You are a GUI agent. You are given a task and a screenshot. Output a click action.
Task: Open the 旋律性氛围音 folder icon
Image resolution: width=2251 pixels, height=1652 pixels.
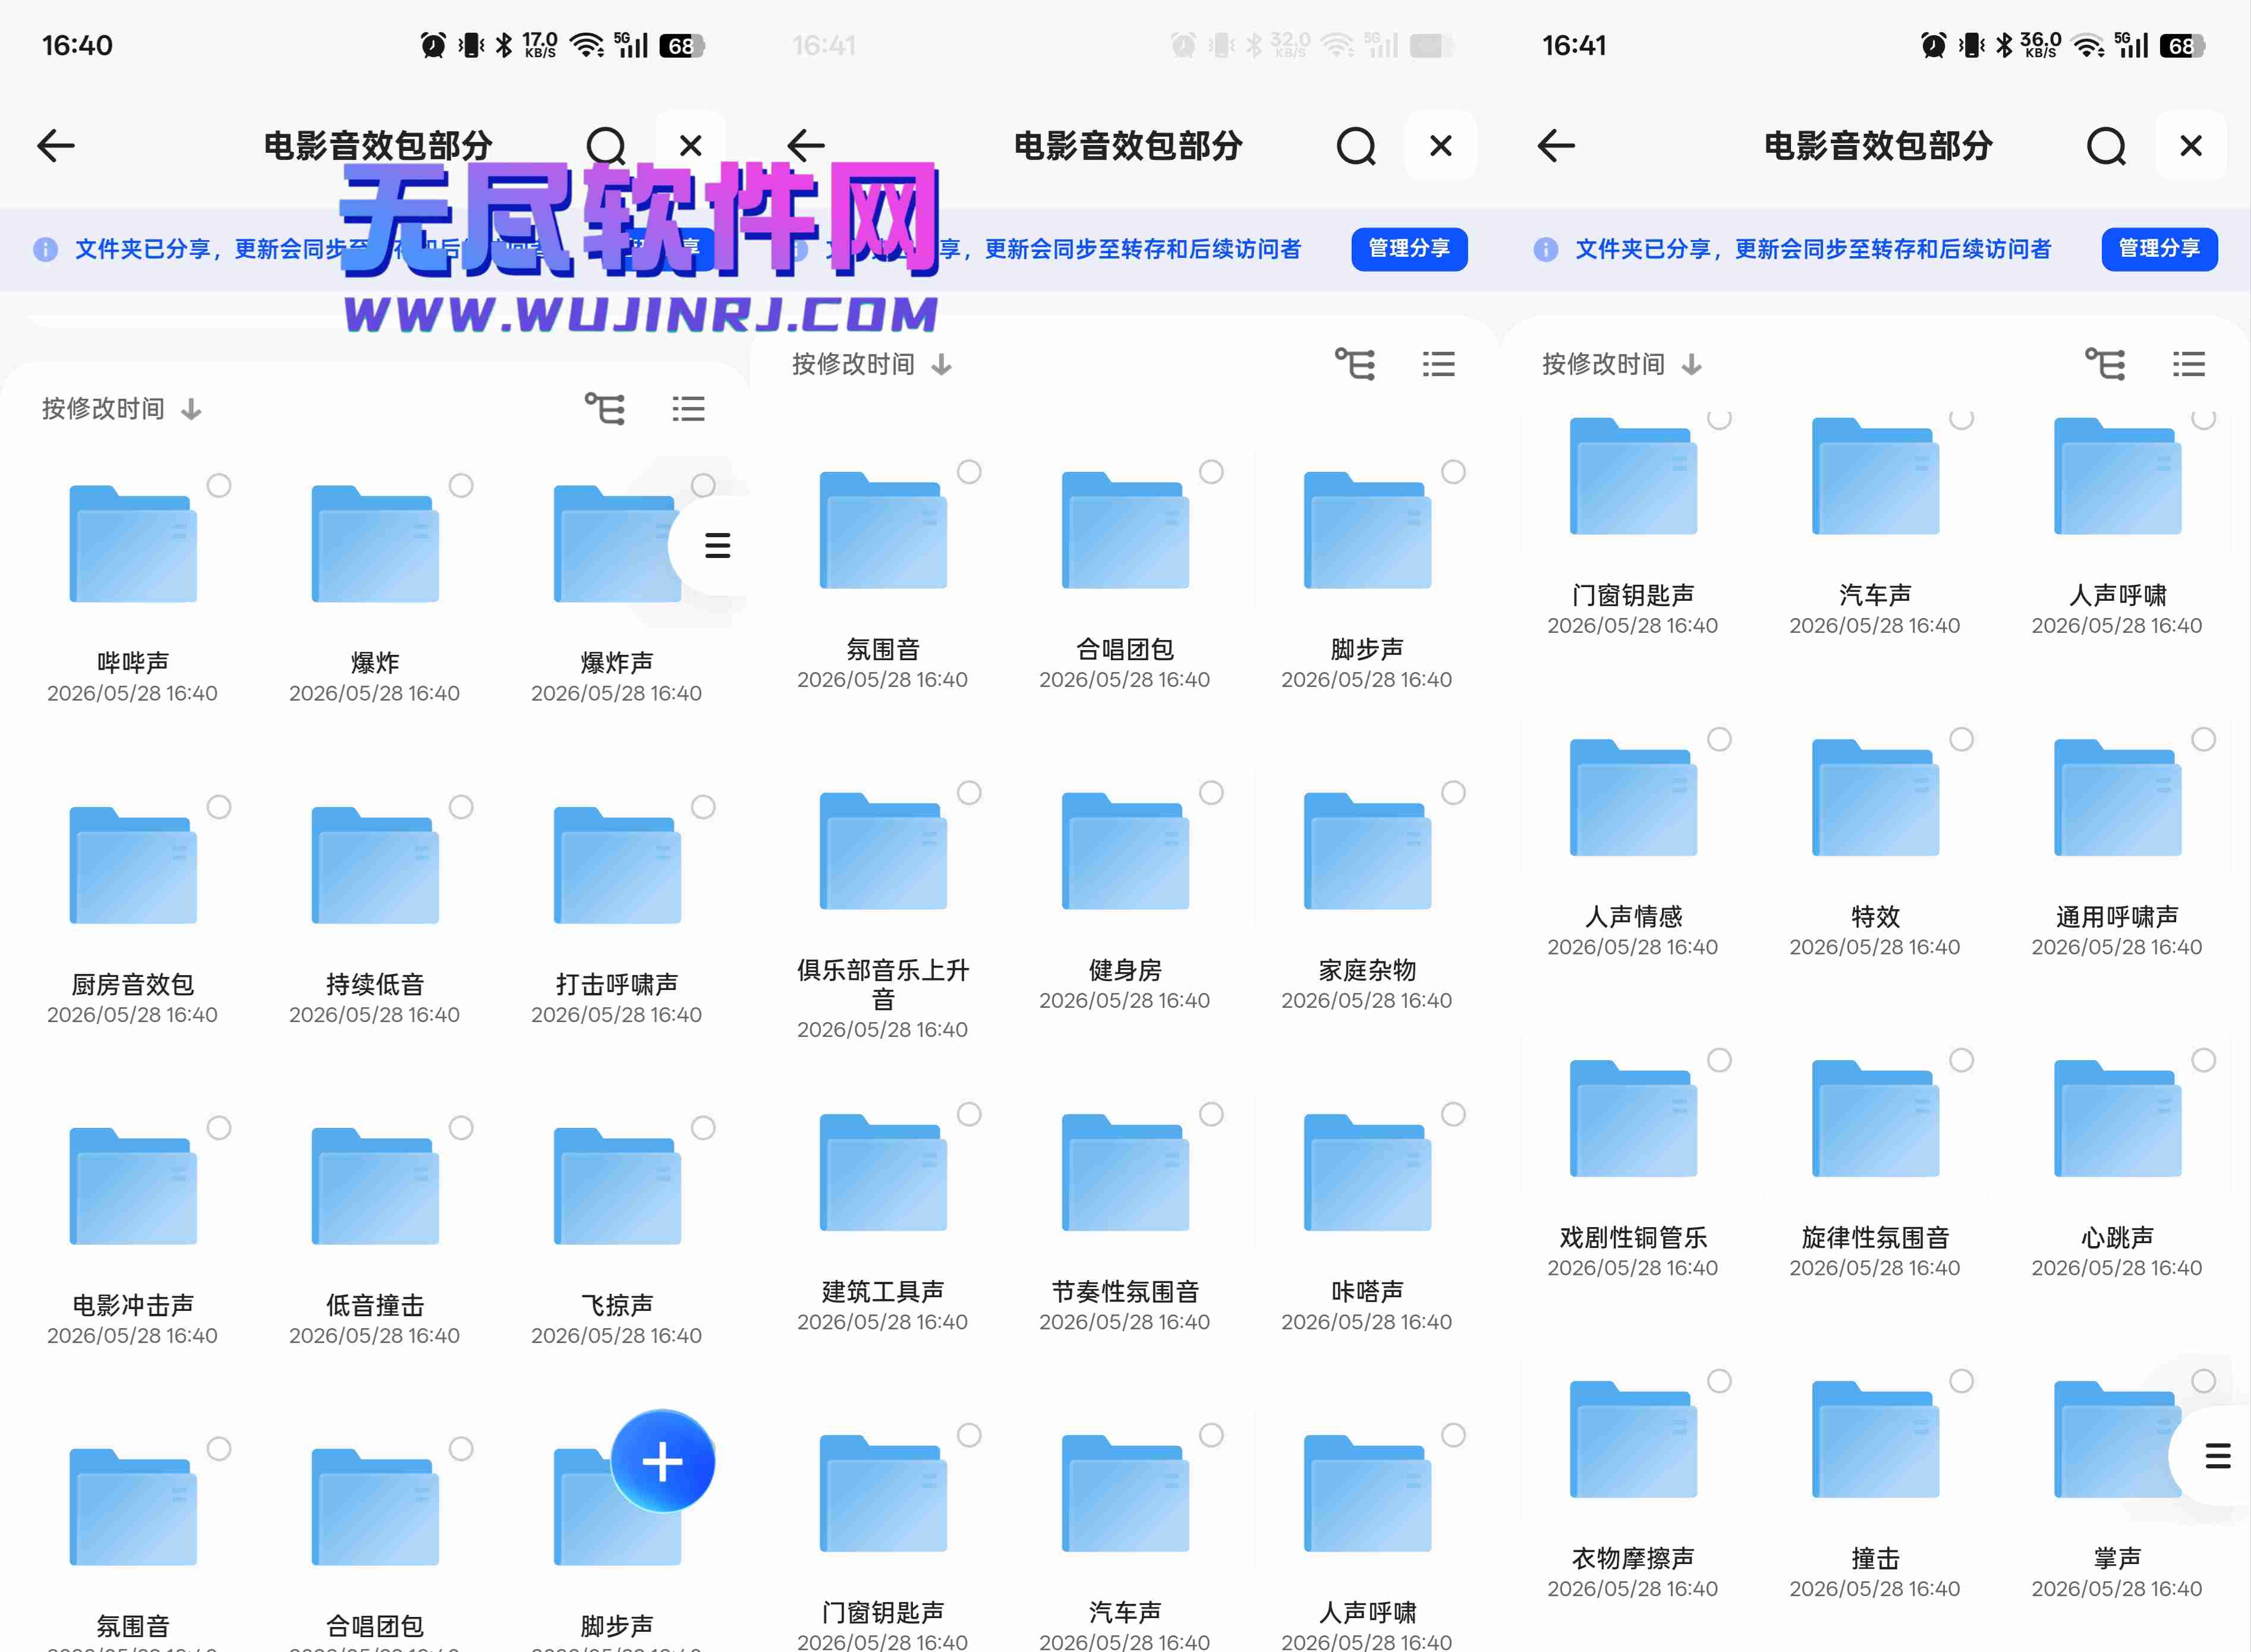tap(1875, 1118)
